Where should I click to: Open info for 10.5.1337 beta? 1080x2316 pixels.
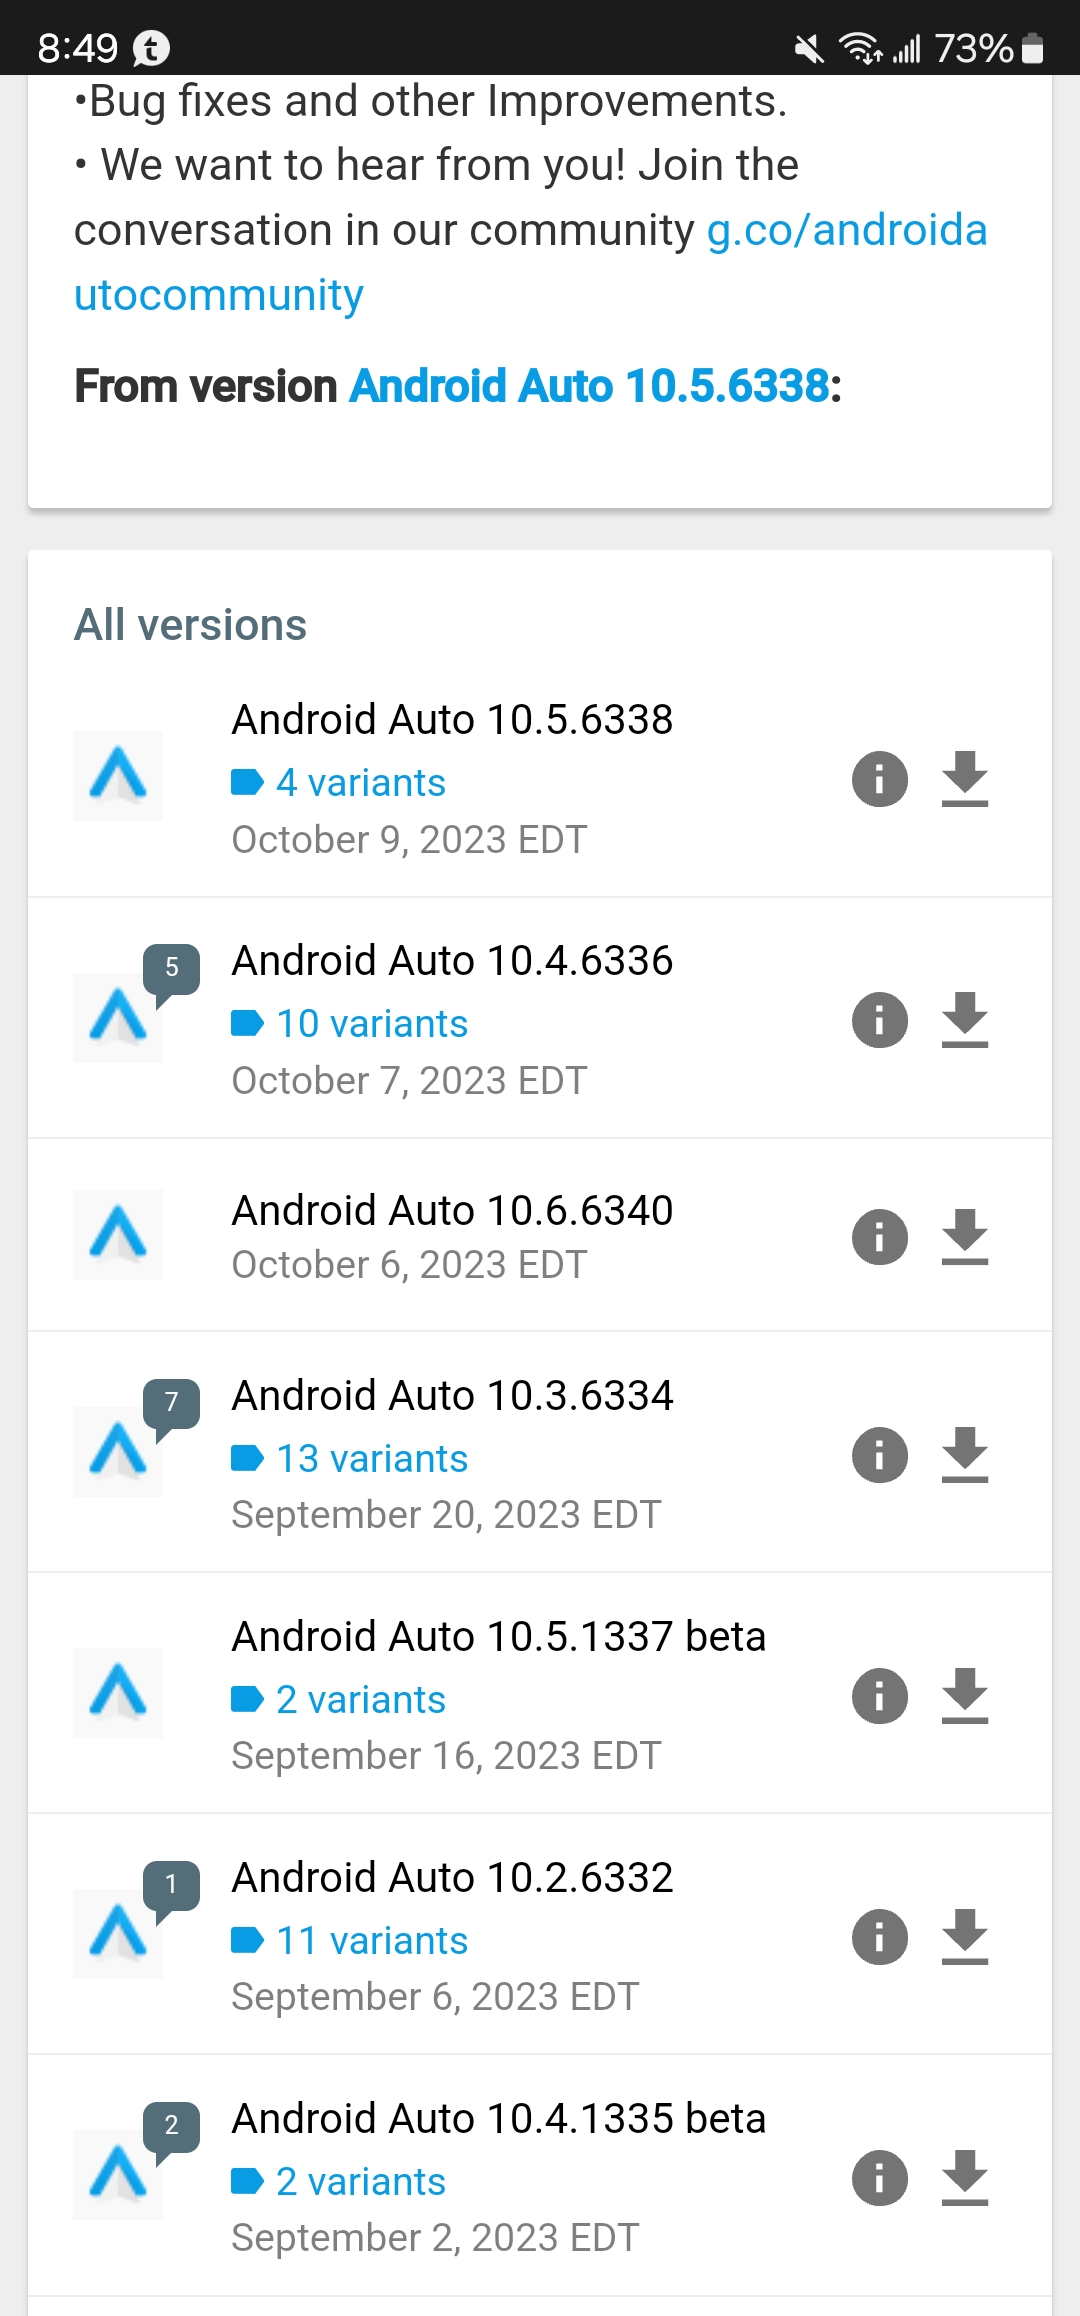(x=880, y=1696)
